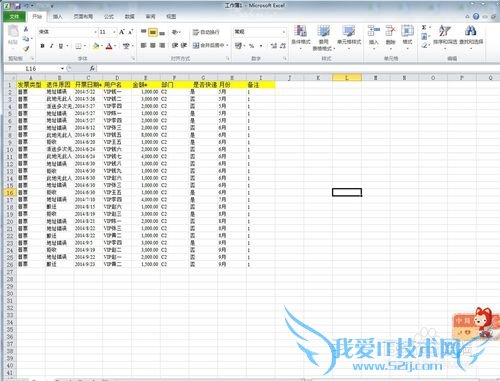
Task: Switch to the 视图 View tab
Action: click(x=171, y=16)
